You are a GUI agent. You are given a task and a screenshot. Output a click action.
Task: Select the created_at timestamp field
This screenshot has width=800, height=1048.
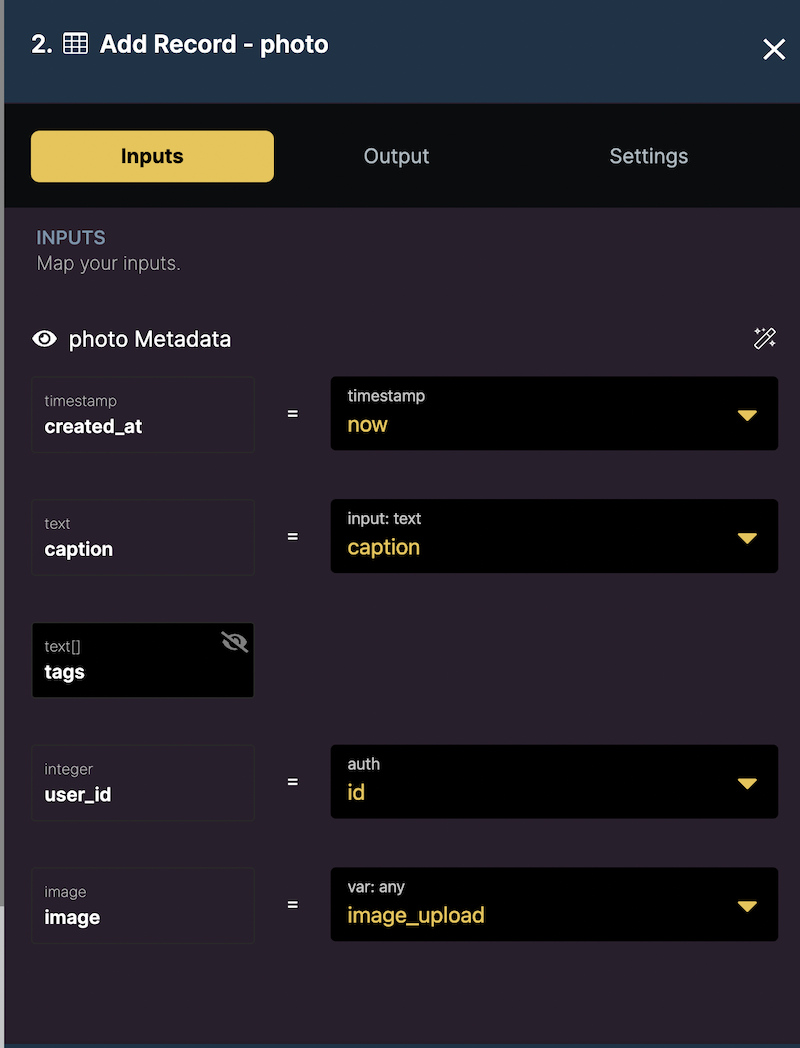(x=142, y=414)
